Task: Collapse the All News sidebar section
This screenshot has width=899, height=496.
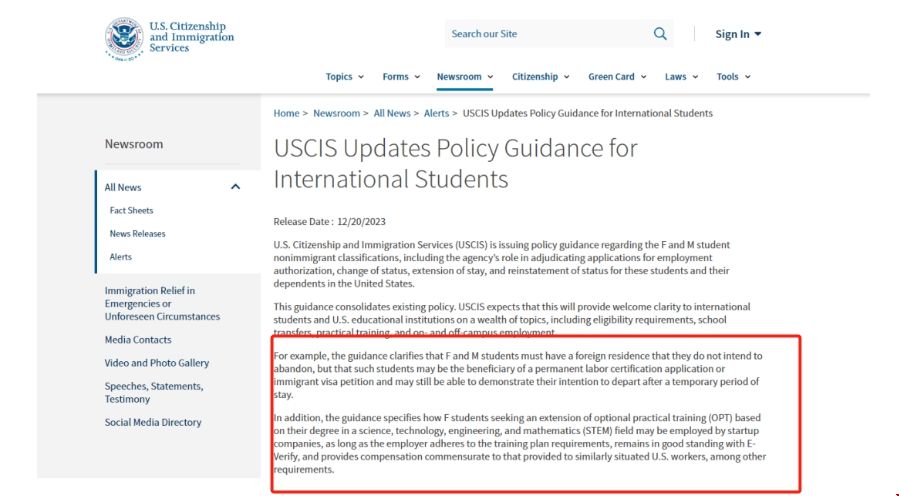Action: (x=235, y=187)
